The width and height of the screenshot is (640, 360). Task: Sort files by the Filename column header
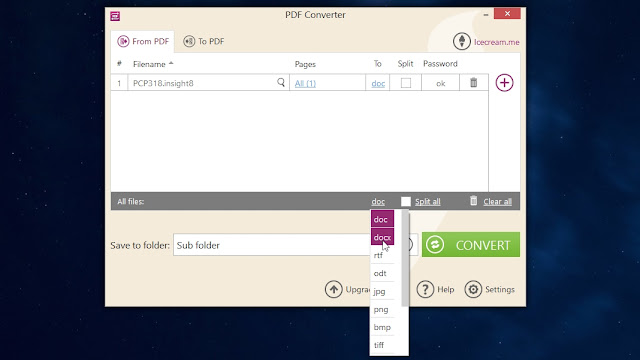(153, 64)
